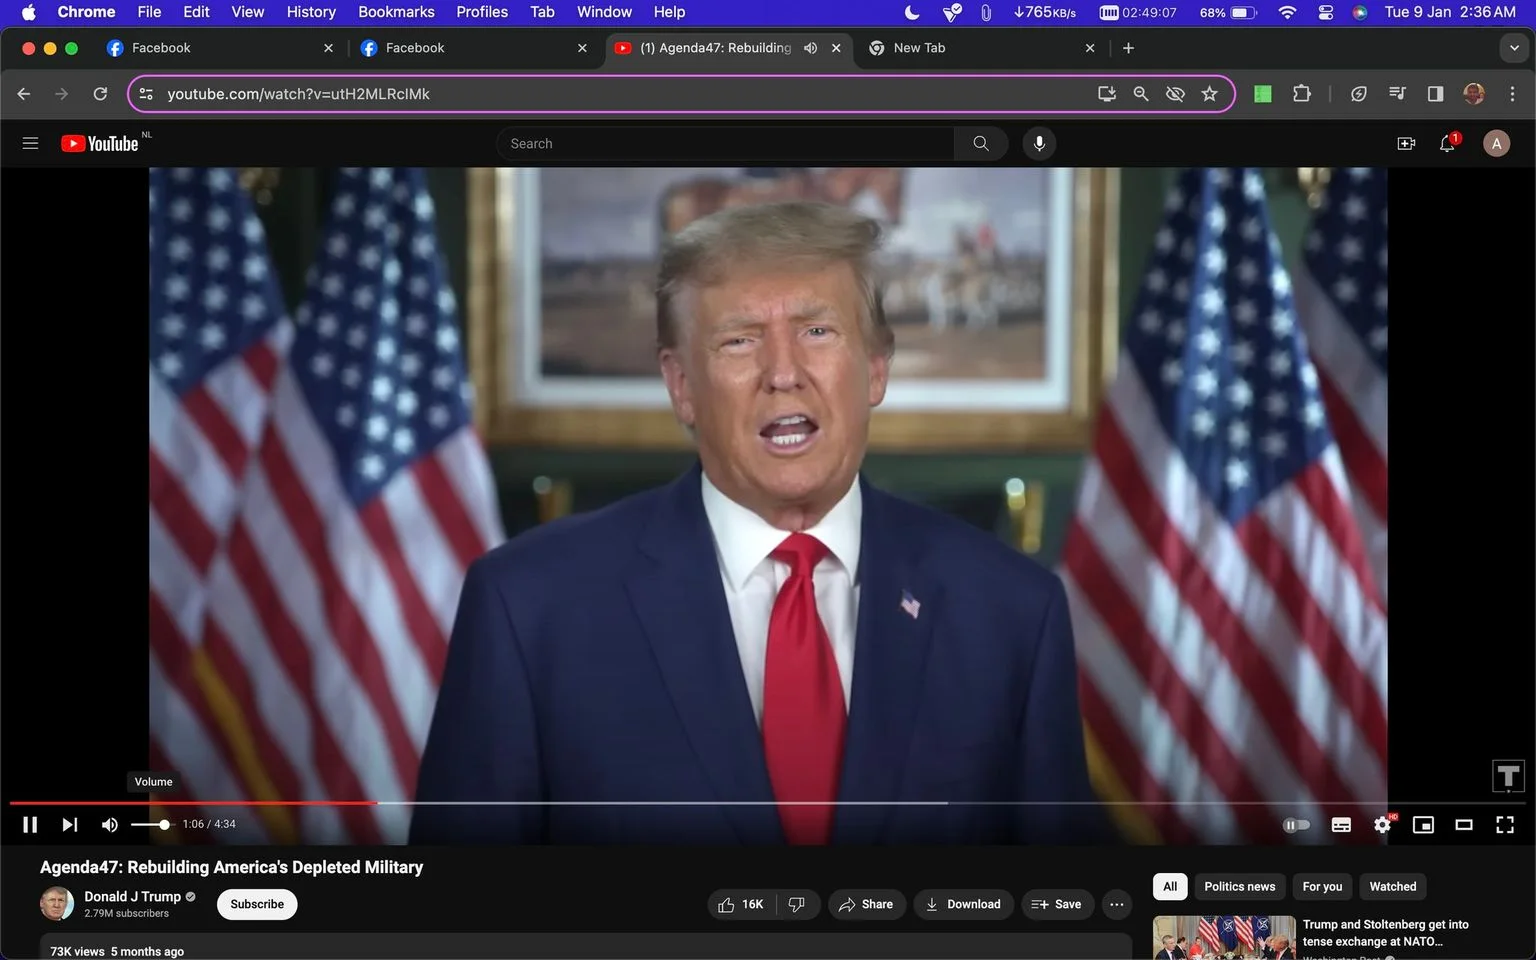Image resolution: width=1536 pixels, height=960 pixels.
Task: Select the Politics news filter chip
Action: [x=1239, y=886]
